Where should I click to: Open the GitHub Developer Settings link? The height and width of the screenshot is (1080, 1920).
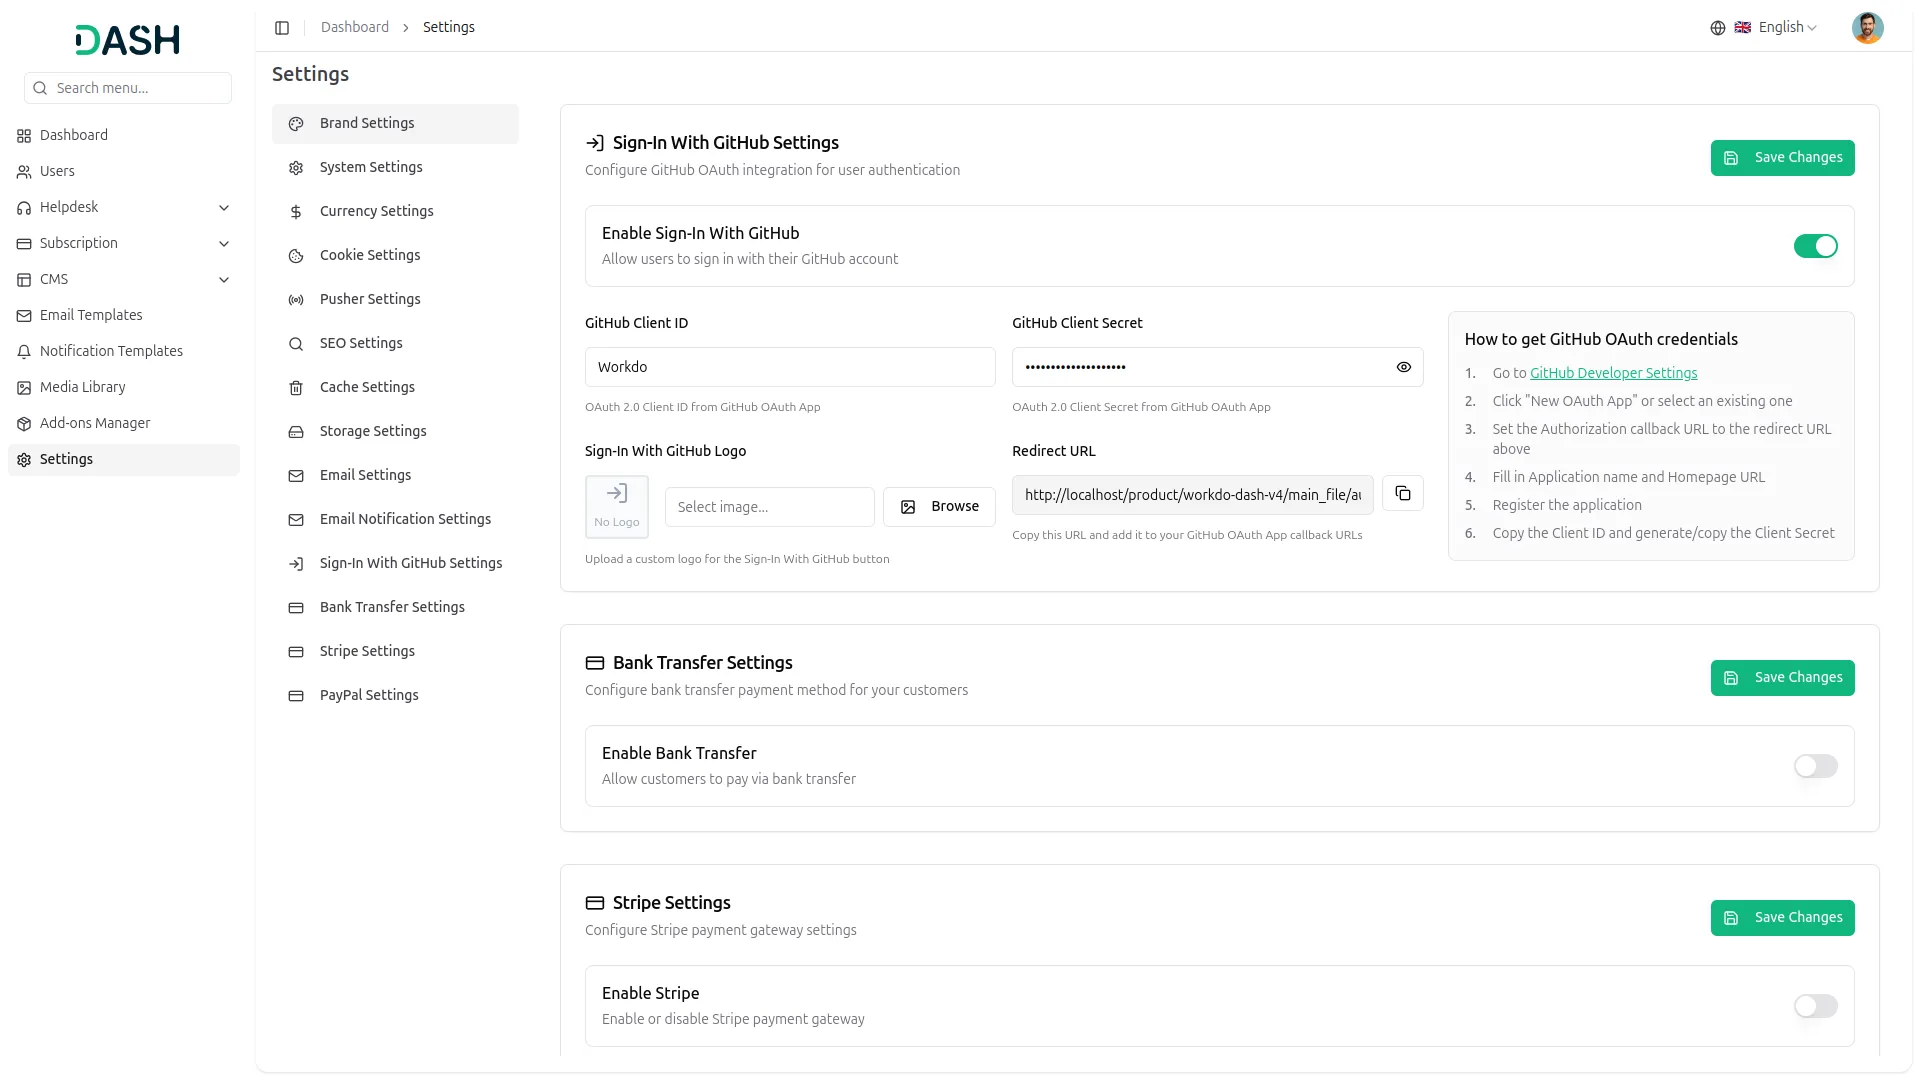(1614, 372)
